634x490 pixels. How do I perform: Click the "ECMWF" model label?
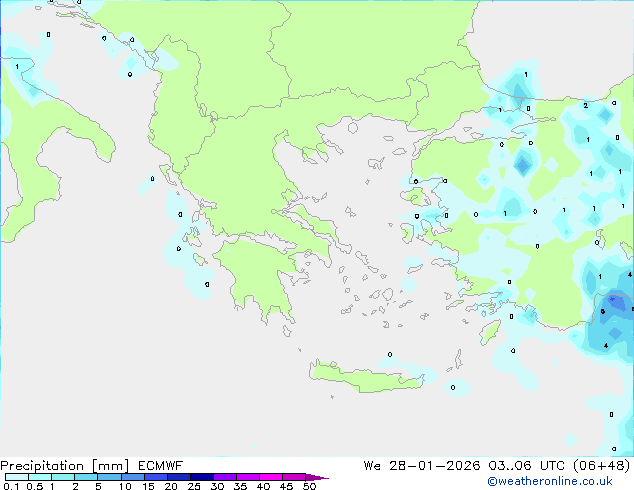point(161,466)
